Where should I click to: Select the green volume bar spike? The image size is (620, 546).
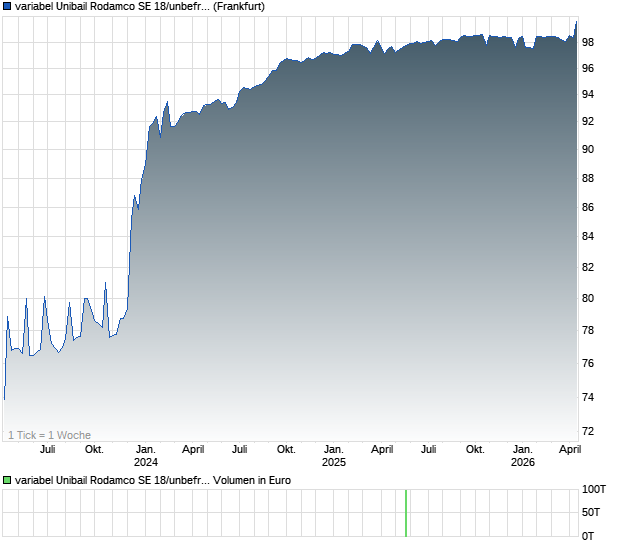[406, 514]
